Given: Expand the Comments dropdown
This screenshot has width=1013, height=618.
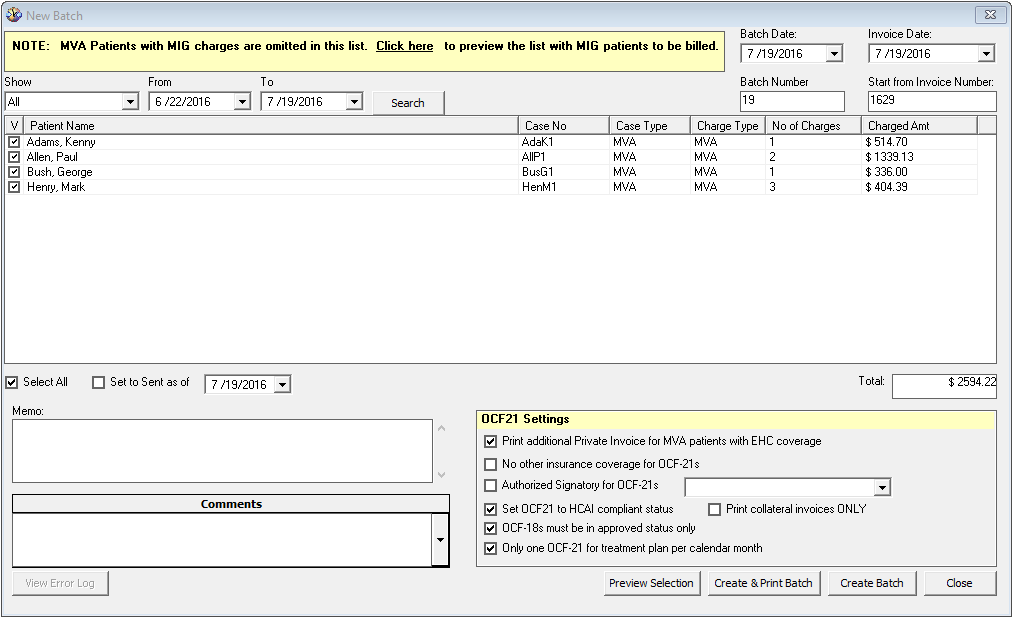Looking at the screenshot, I should pos(440,540).
